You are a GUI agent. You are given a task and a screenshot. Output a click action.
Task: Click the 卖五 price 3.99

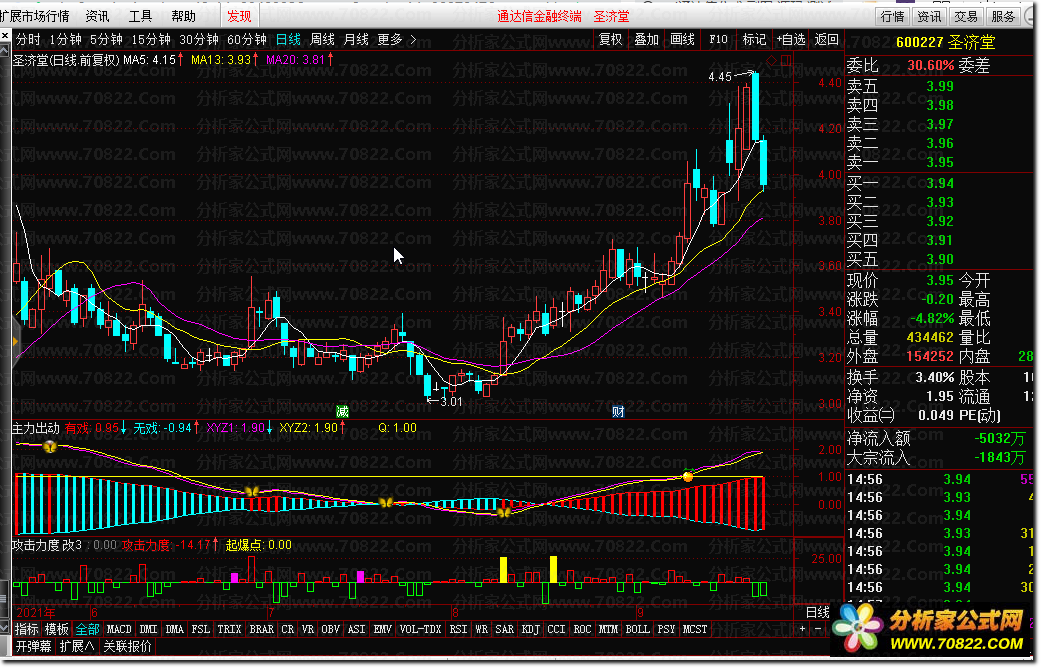[x=940, y=86]
